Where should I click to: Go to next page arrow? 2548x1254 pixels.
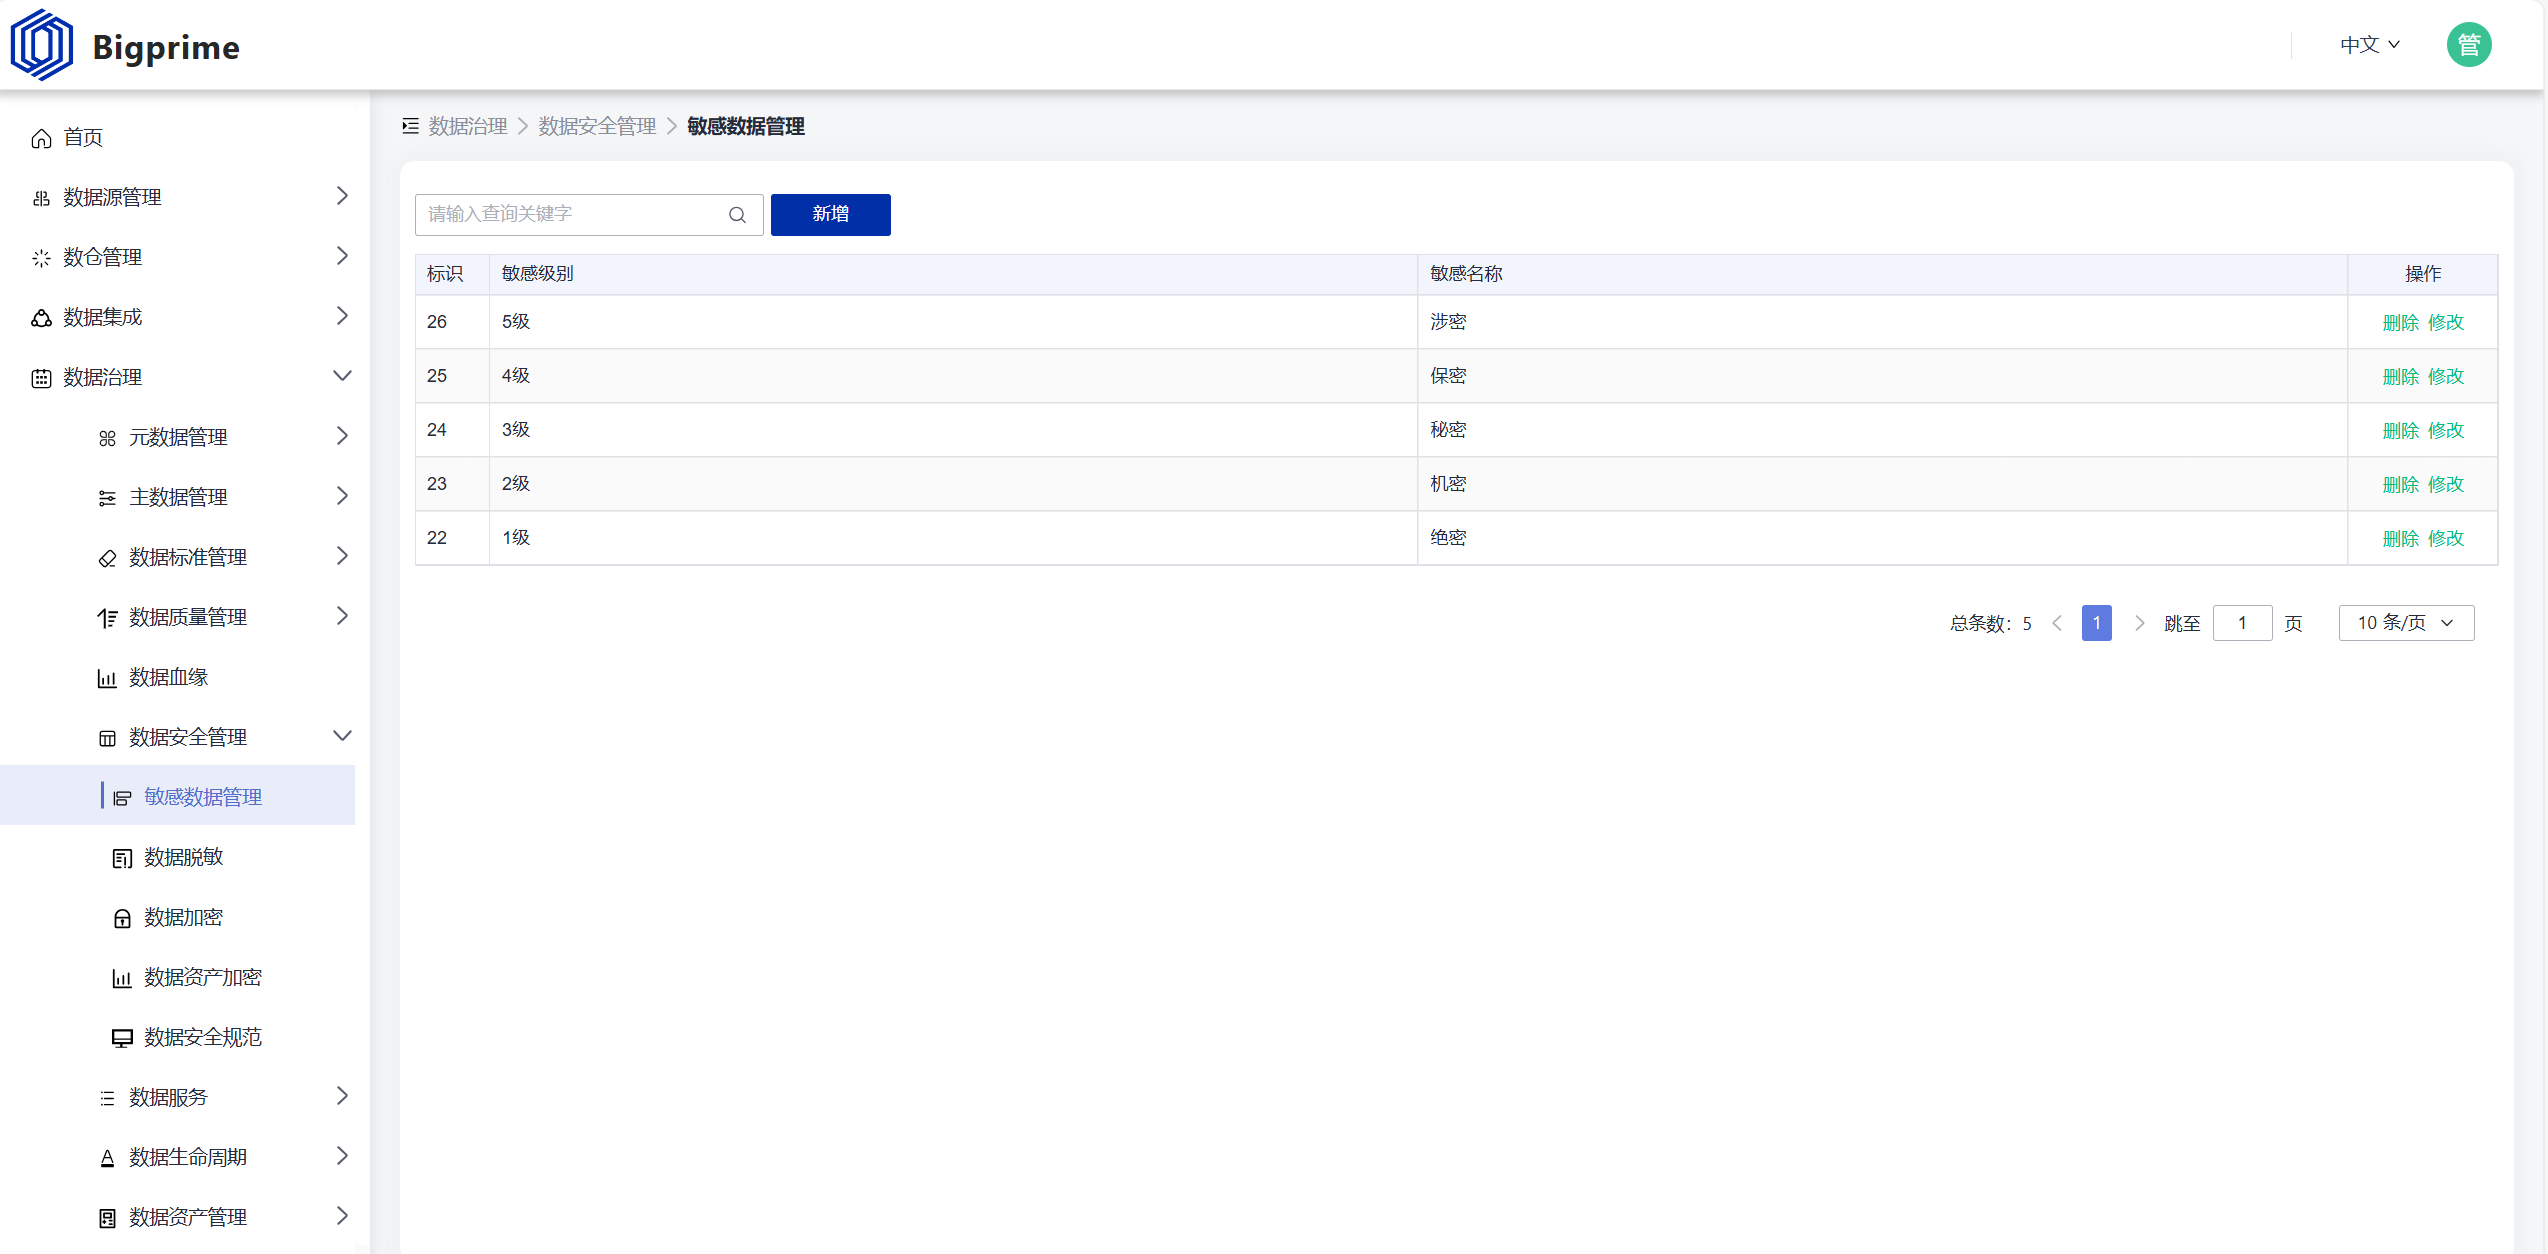click(x=2139, y=623)
